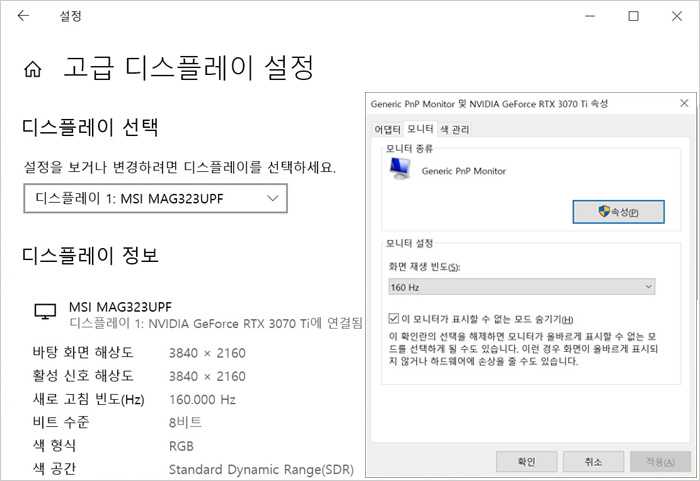The width and height of the screenshot is (700, 481).
Task: Click the 160.000 Hz refresh rate value
Action: tap(202, 399)
